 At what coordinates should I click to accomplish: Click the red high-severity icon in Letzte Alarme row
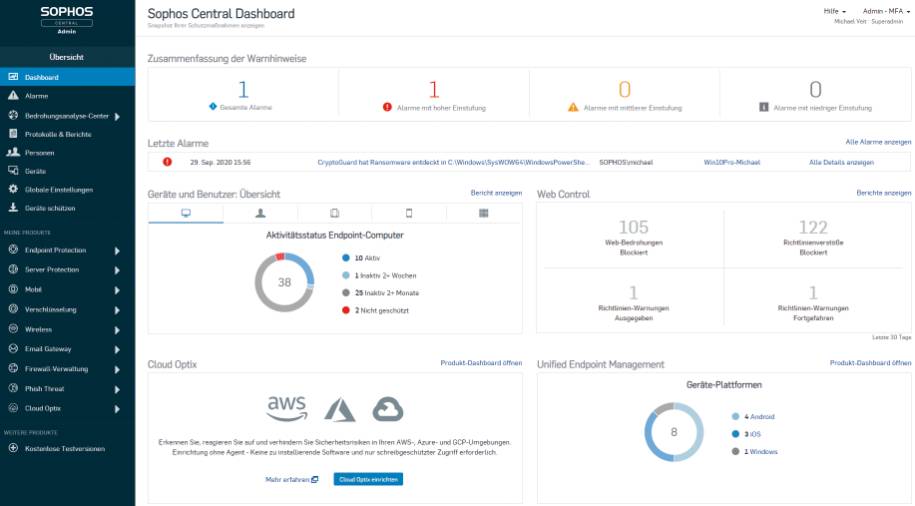167,162
